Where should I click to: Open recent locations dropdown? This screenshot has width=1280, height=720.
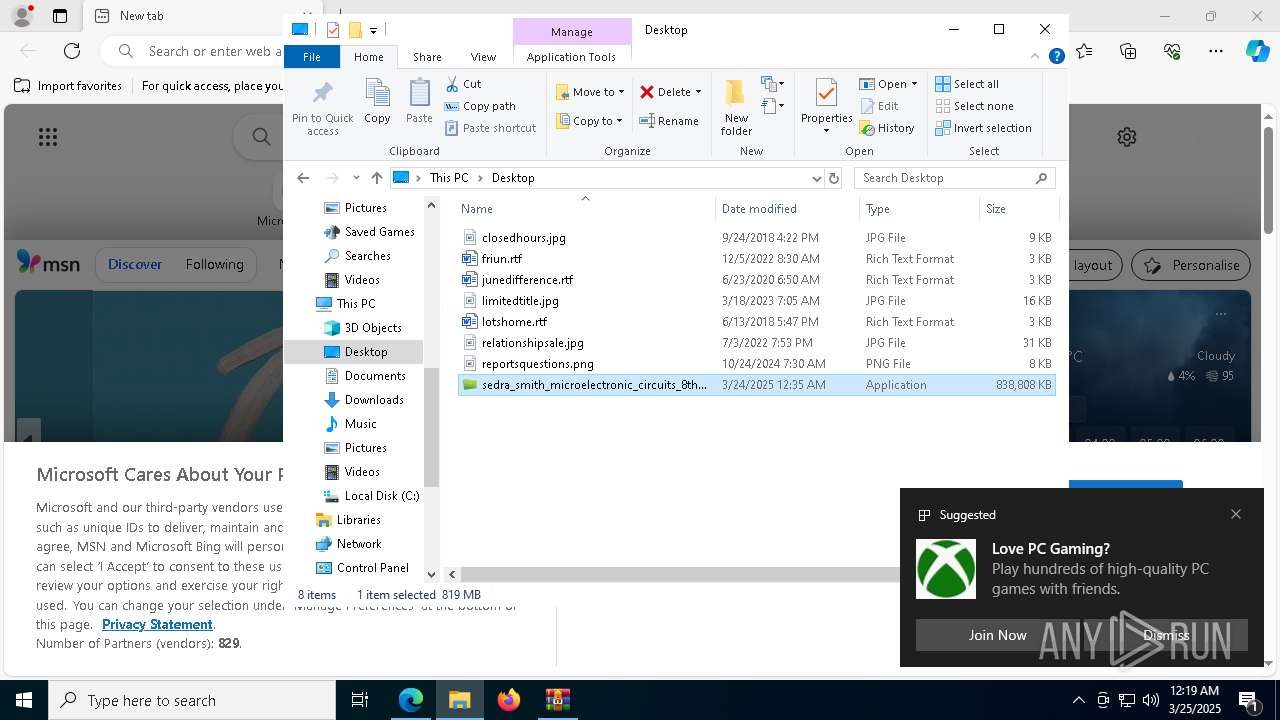point(356,178)
